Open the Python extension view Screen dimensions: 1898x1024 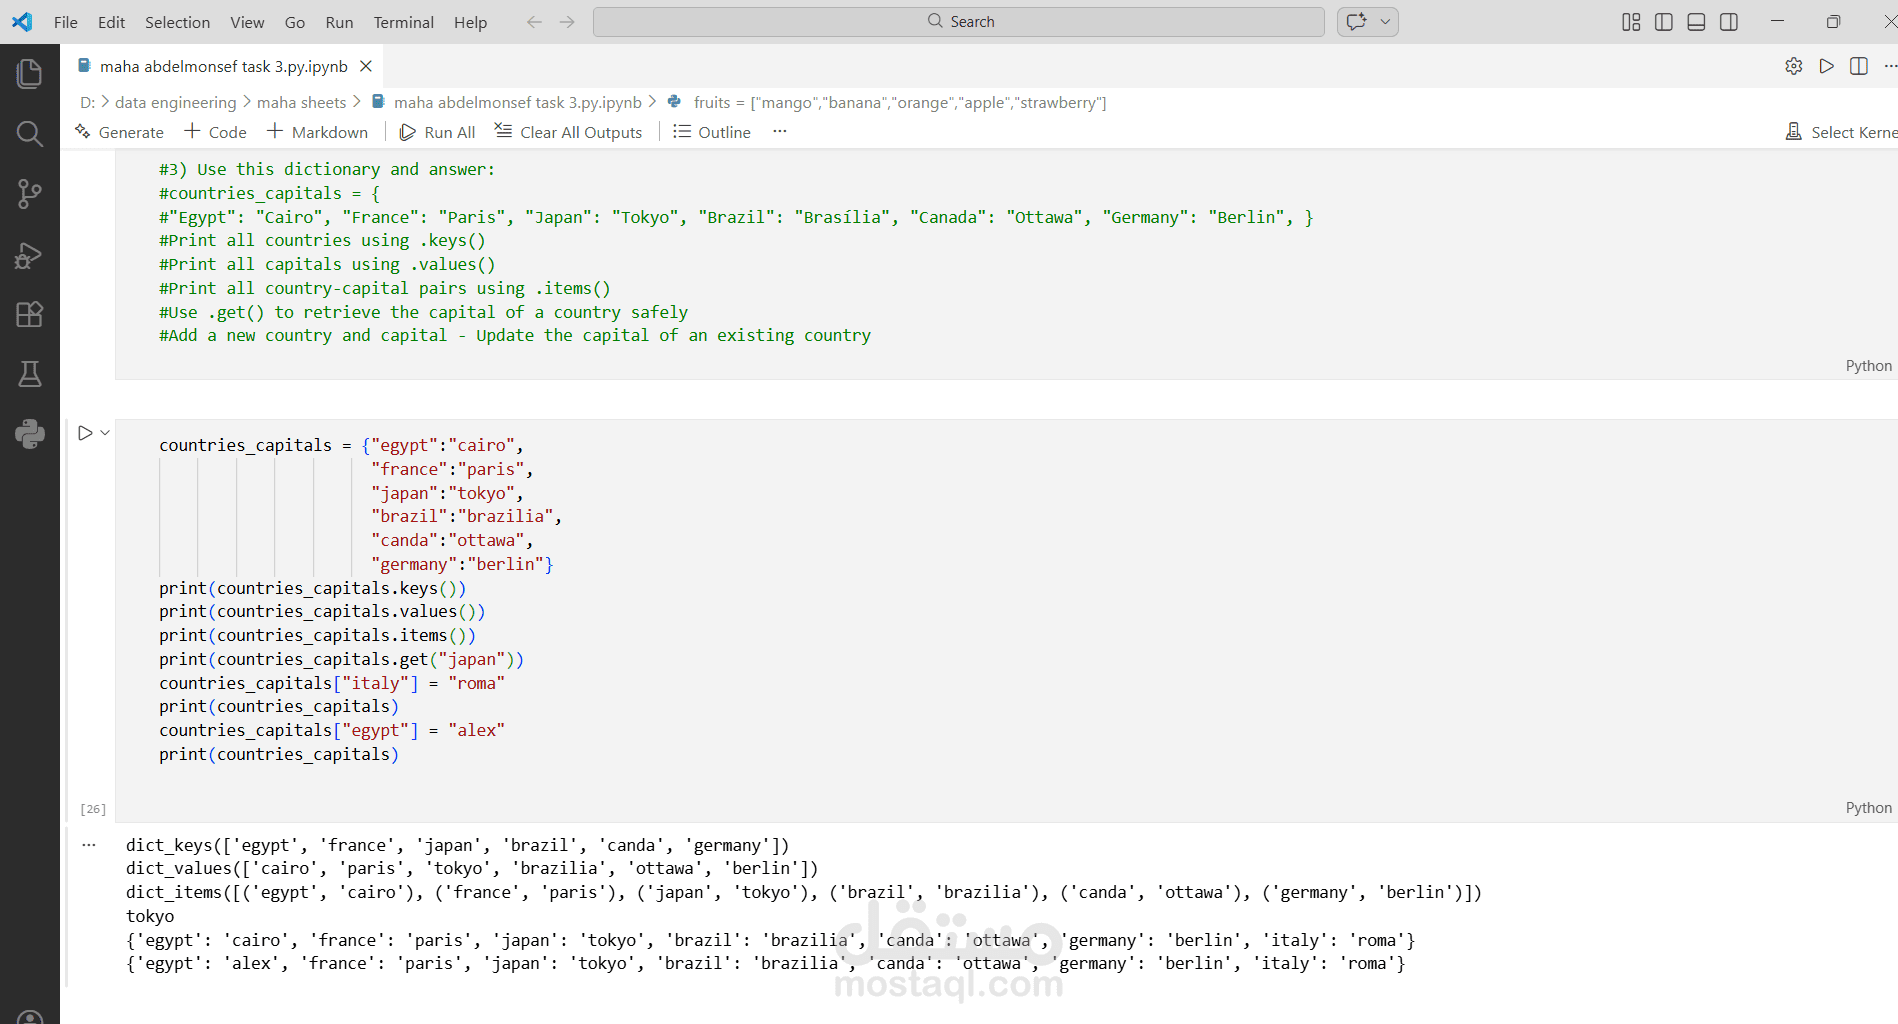tap(29, 433)
